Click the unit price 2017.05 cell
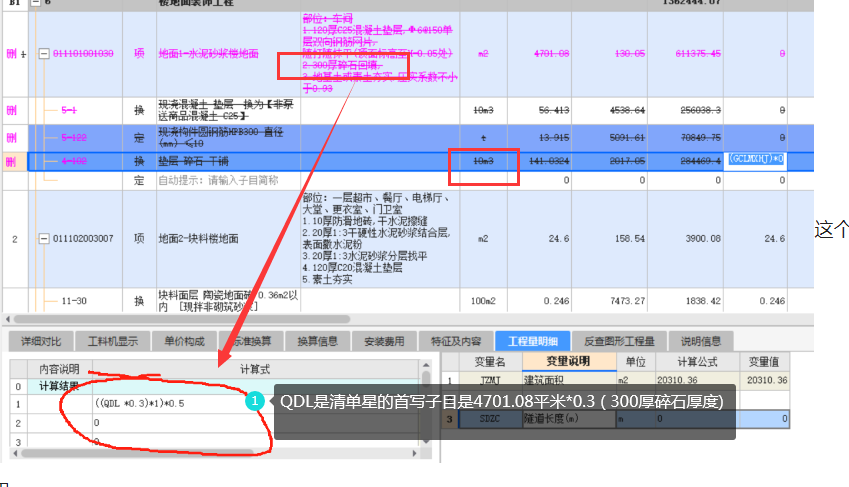Screen dimensions: 849x487 pyautogui.click(x=610, y=161)
